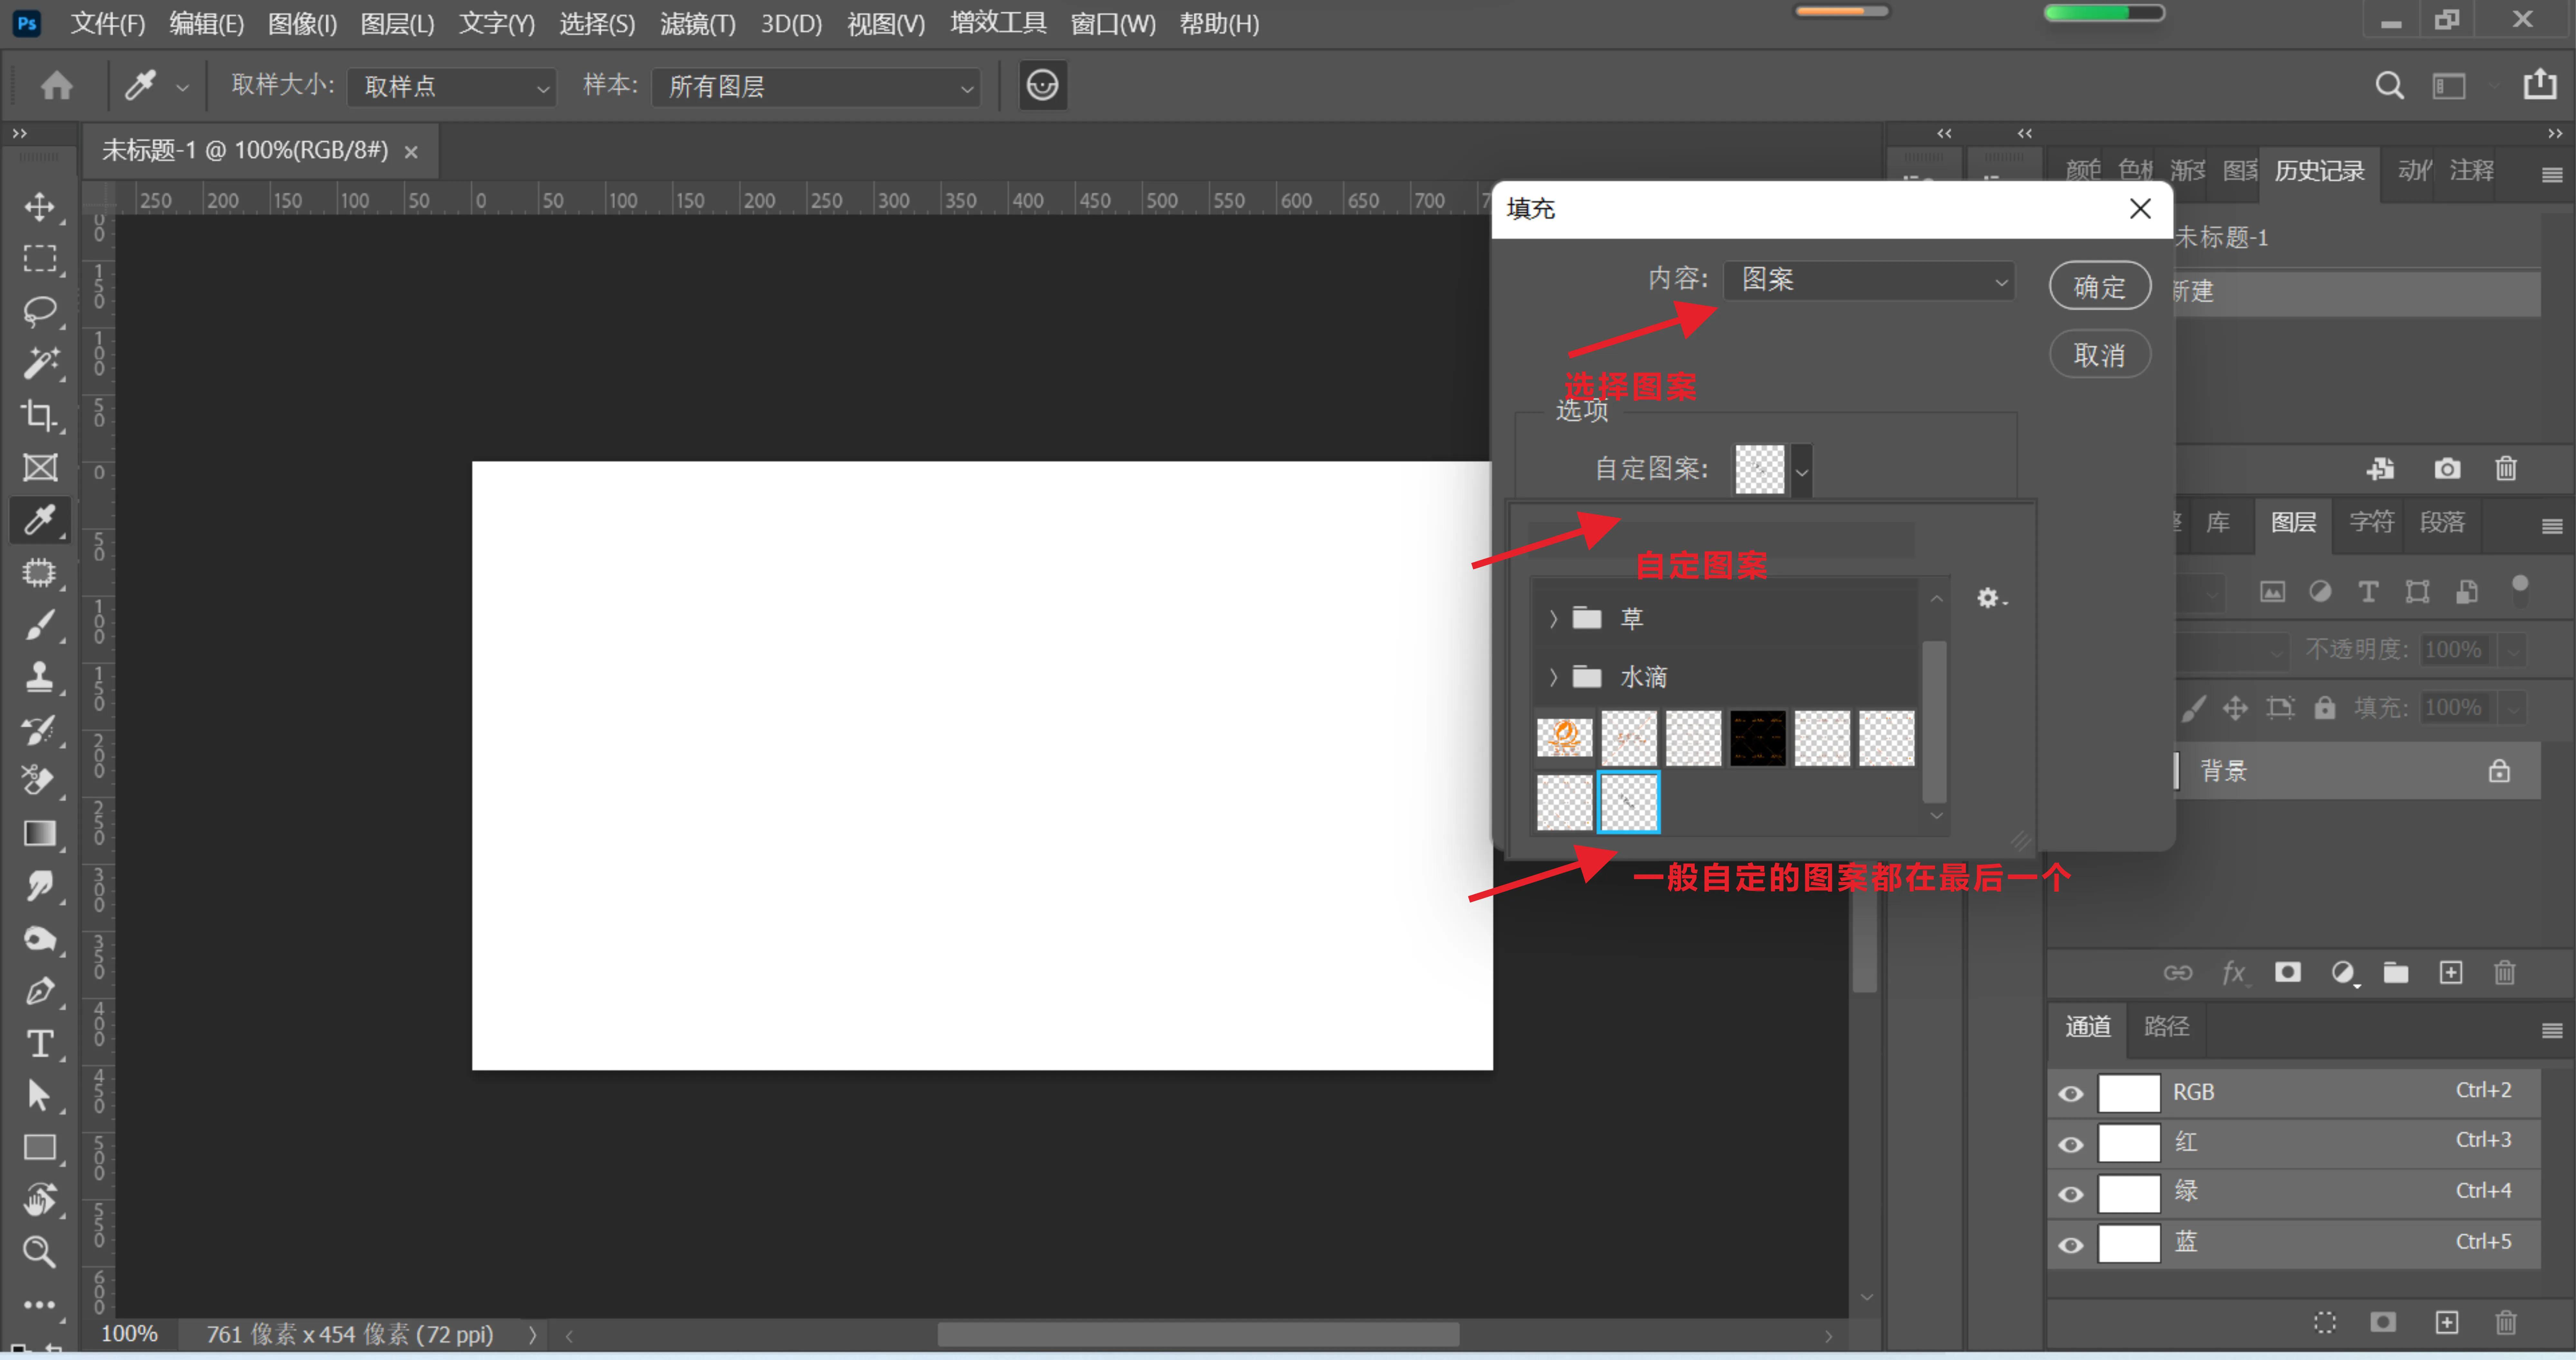Select the Crop tool

(x=40, y=415)
